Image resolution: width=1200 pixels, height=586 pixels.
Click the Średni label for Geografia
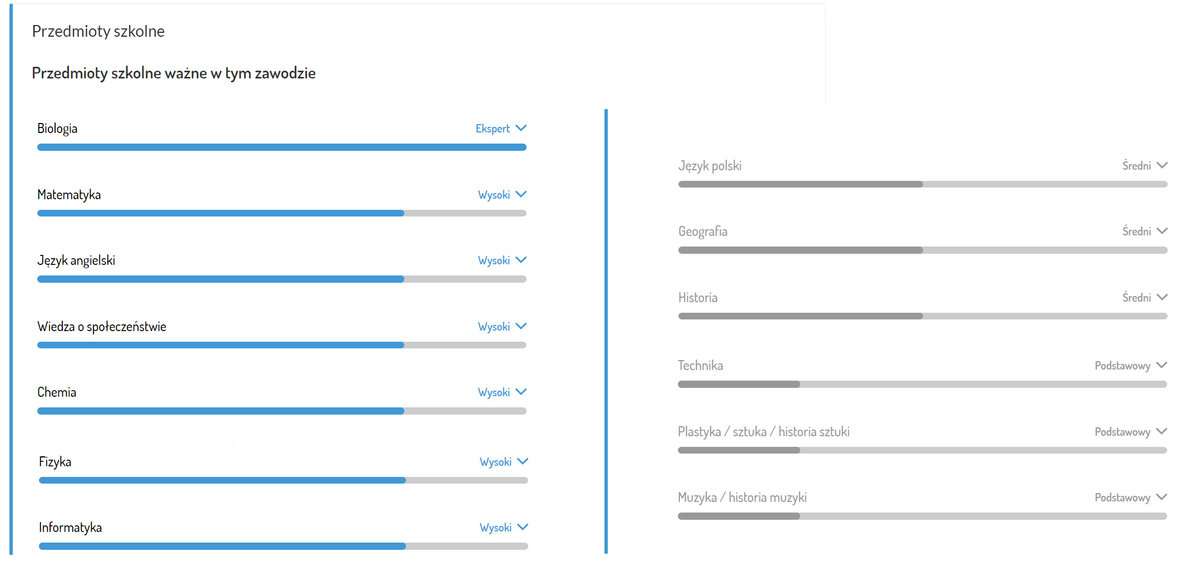coord(1136,232)
